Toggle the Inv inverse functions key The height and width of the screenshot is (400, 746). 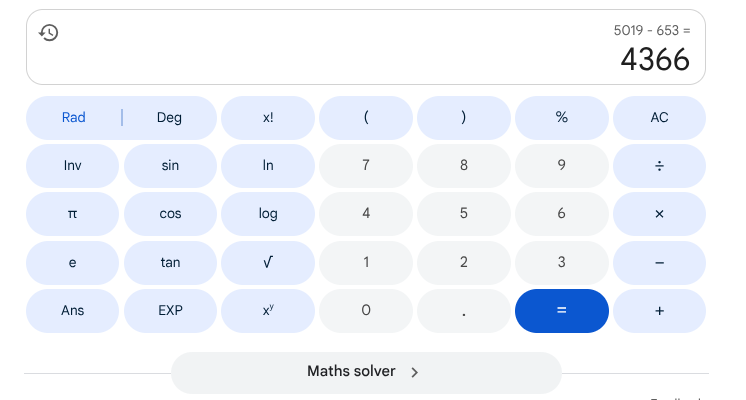pos(72,165)
